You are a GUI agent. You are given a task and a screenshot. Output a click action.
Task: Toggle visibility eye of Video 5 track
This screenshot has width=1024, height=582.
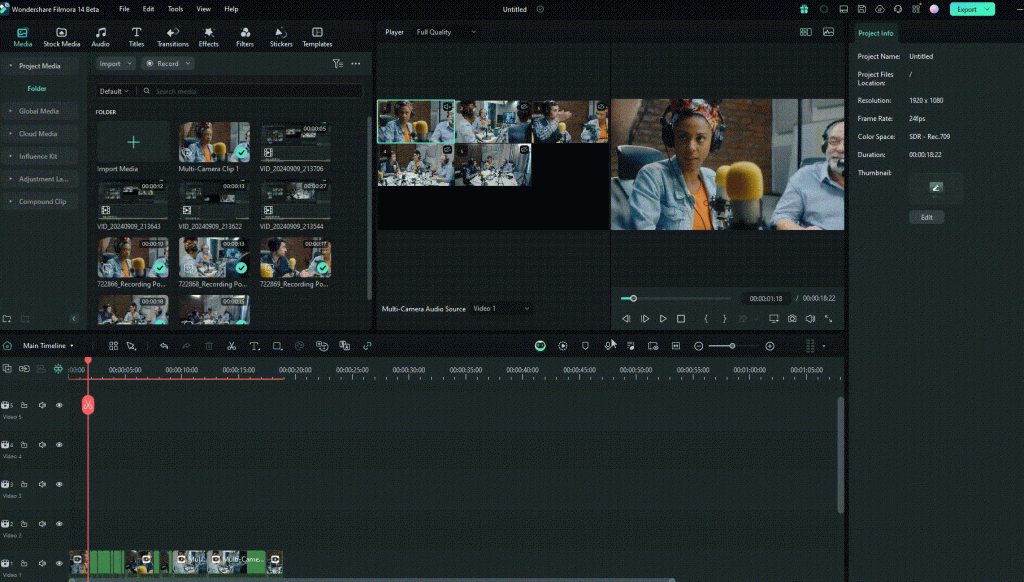pos(59,405)
